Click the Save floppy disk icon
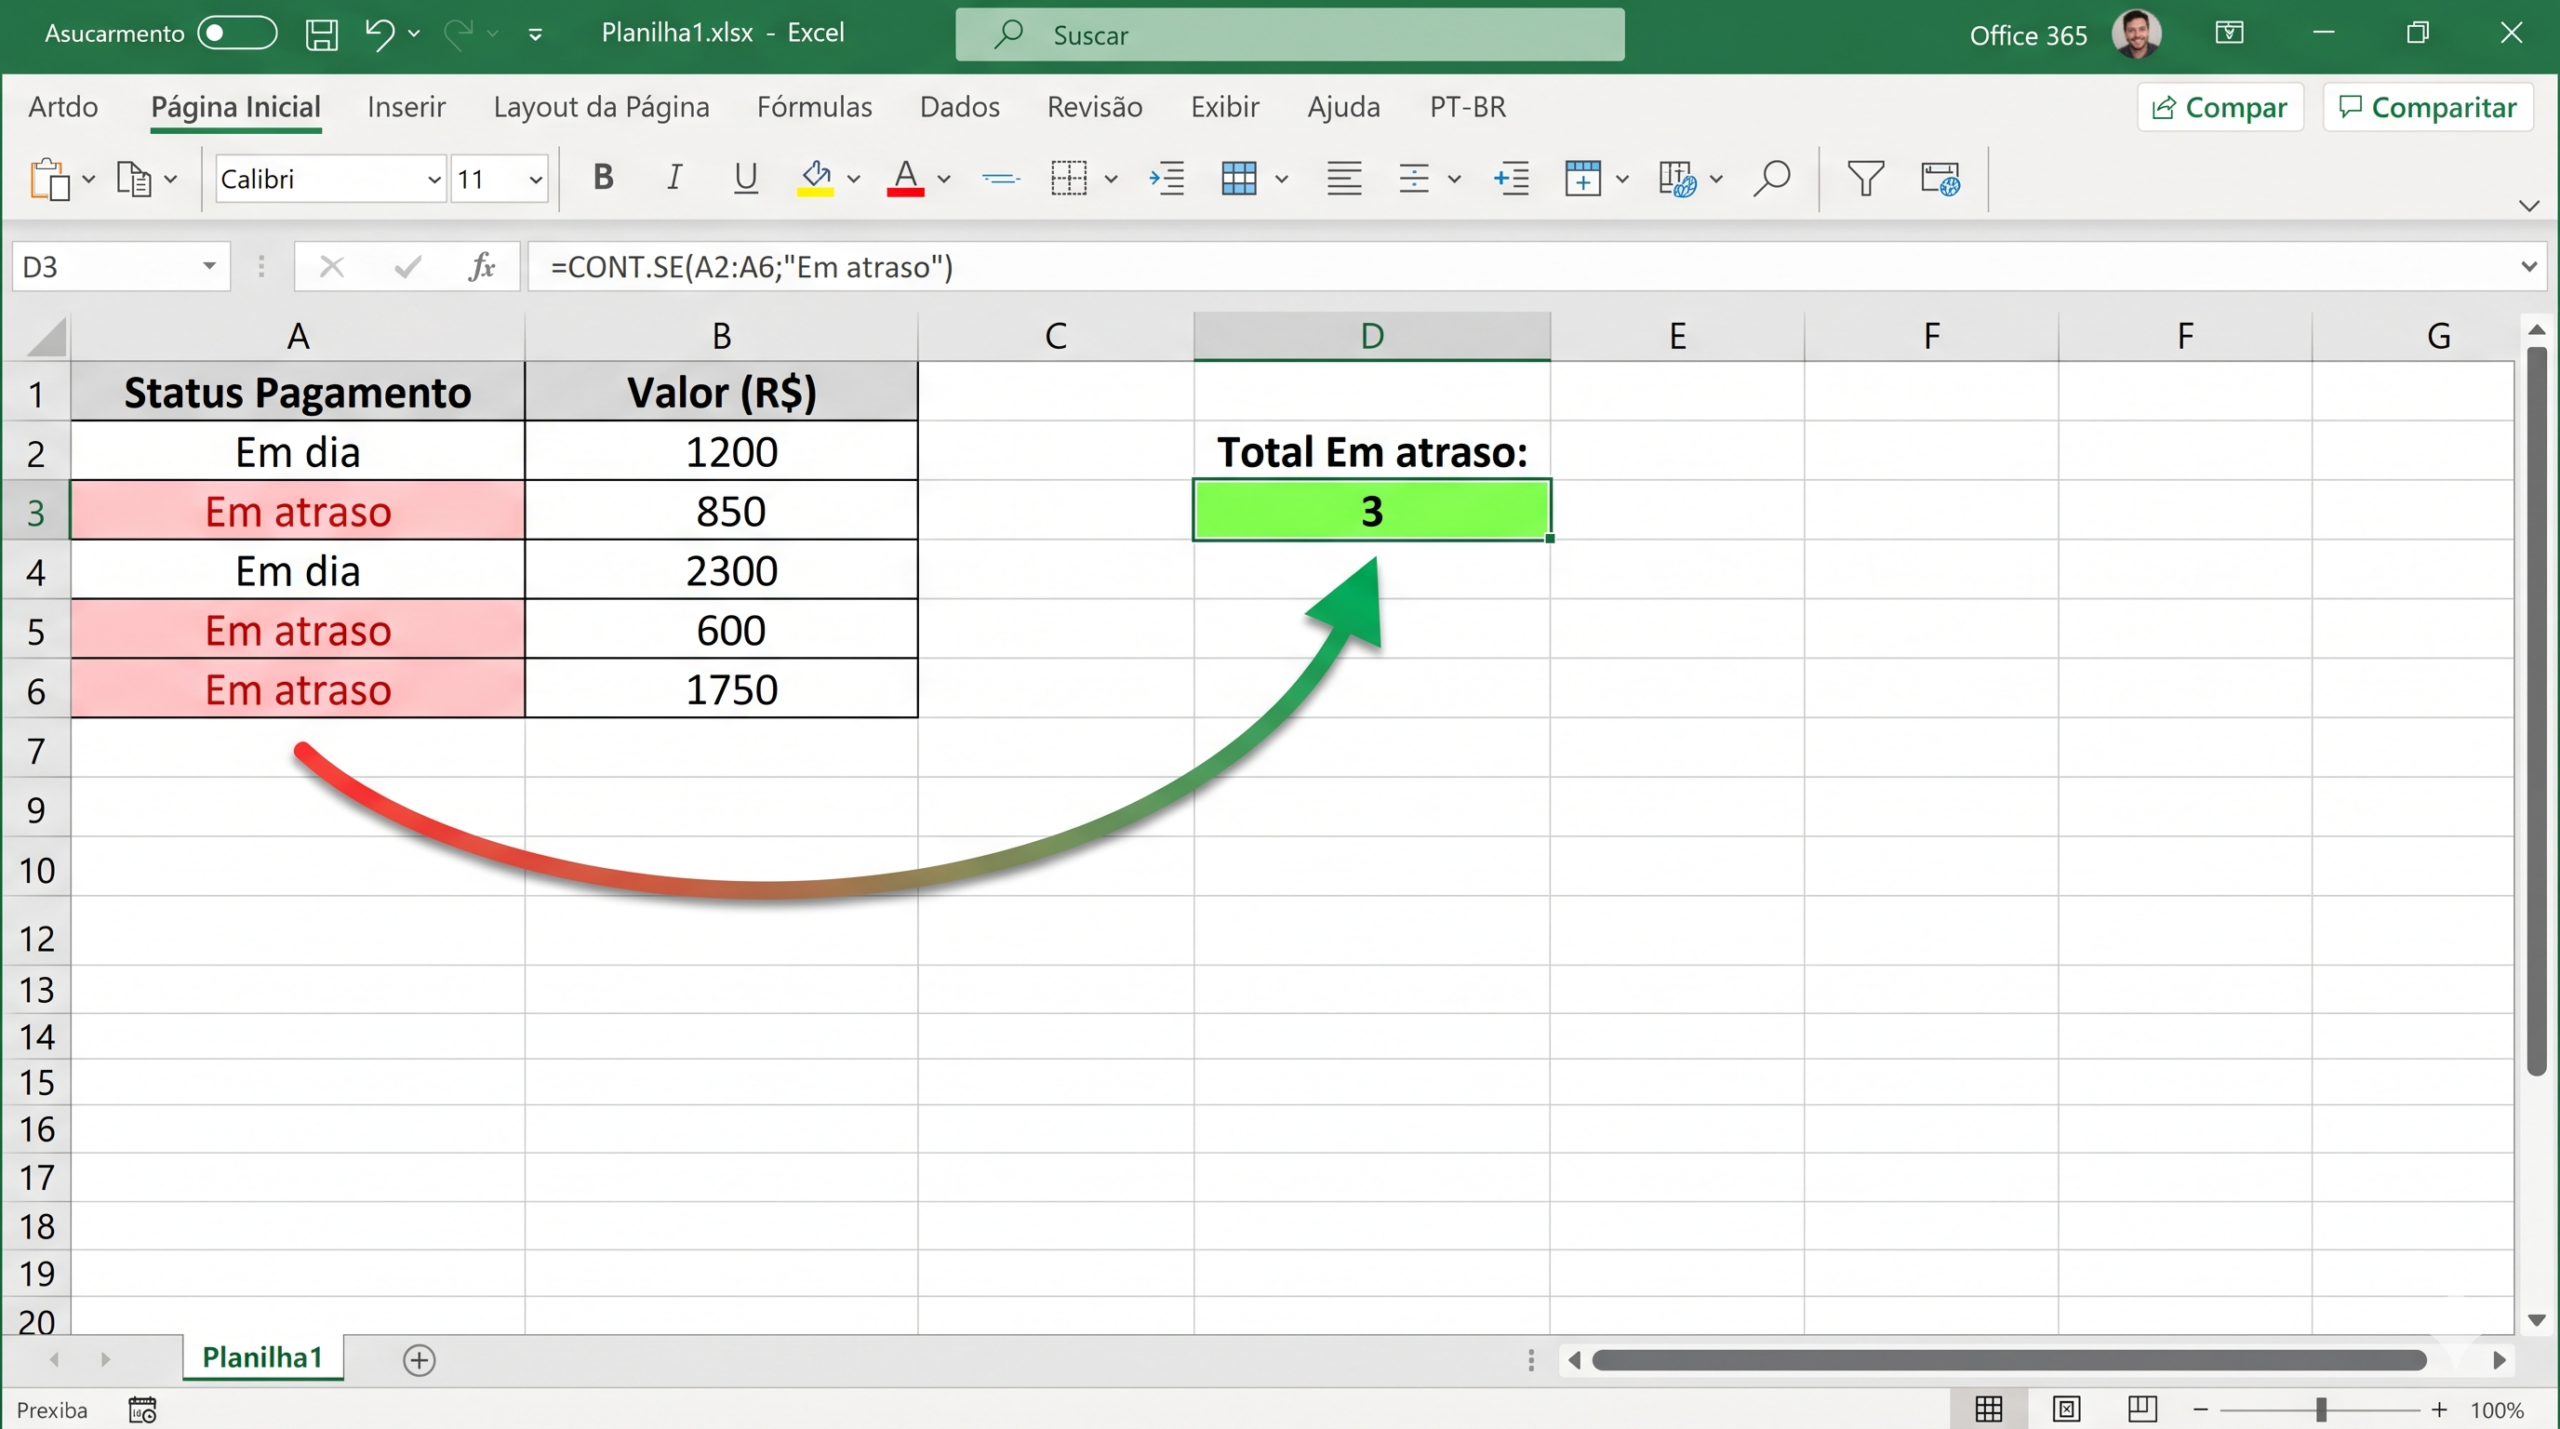 click(321, 34)
